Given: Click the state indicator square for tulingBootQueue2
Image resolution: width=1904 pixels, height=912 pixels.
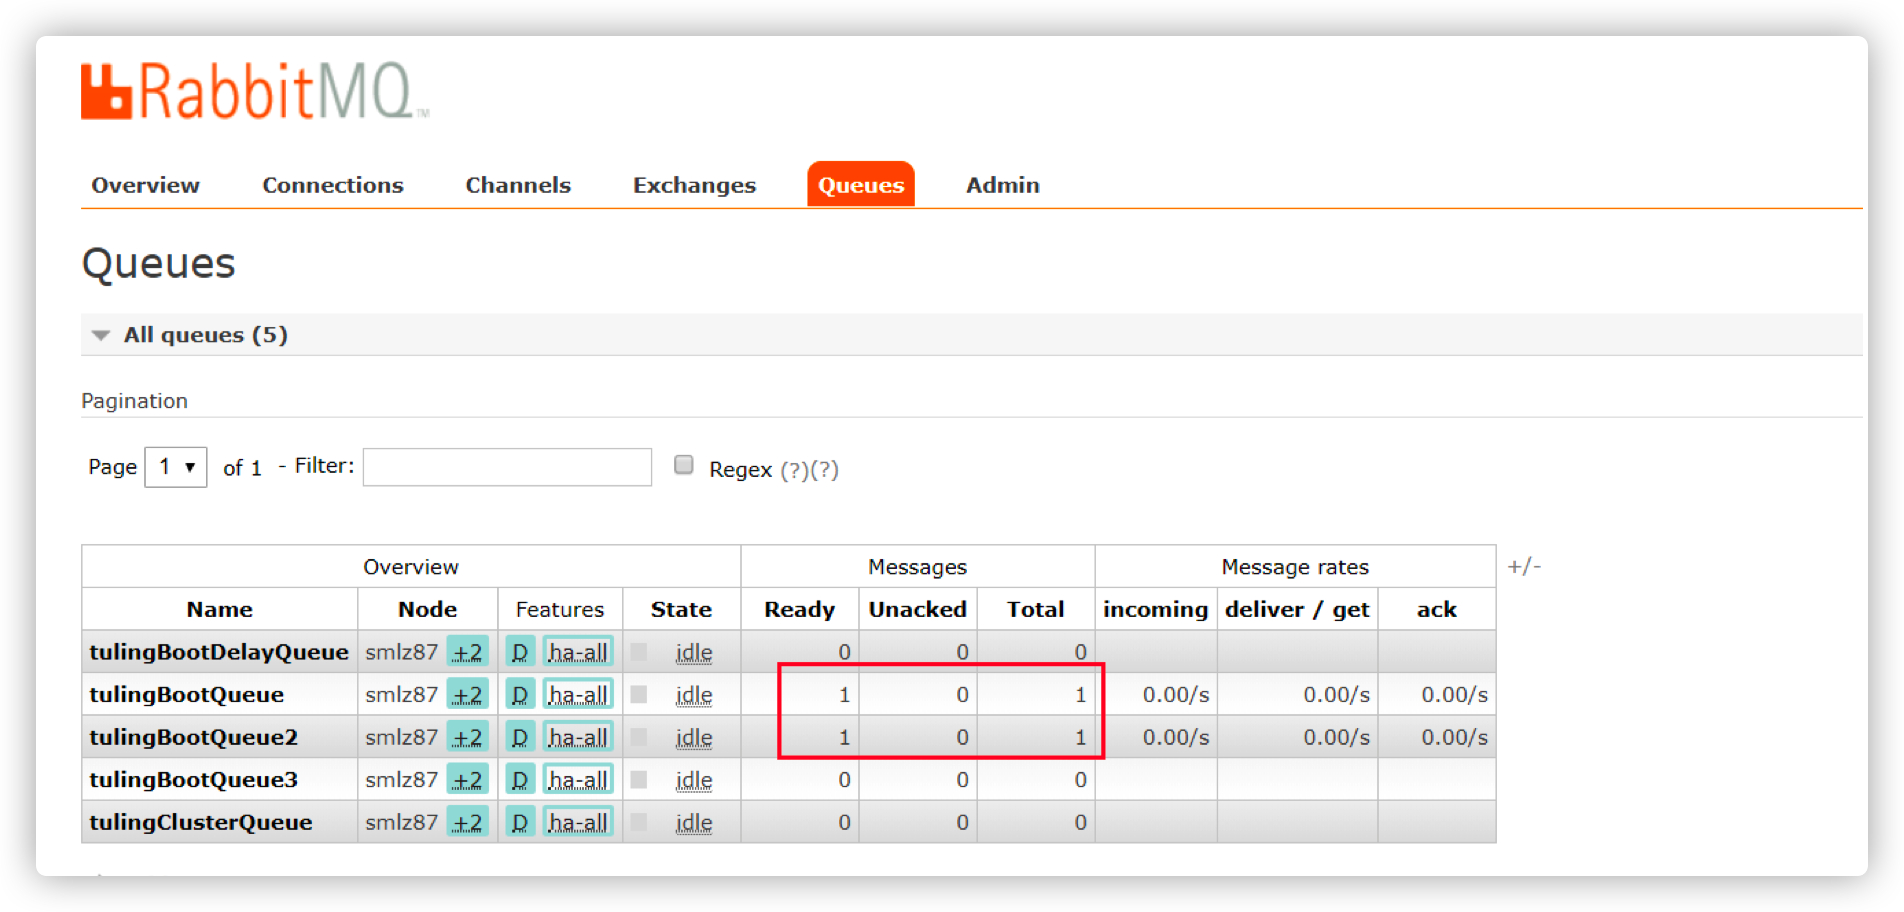Looking at the screenshot, I should pos(639,737).
